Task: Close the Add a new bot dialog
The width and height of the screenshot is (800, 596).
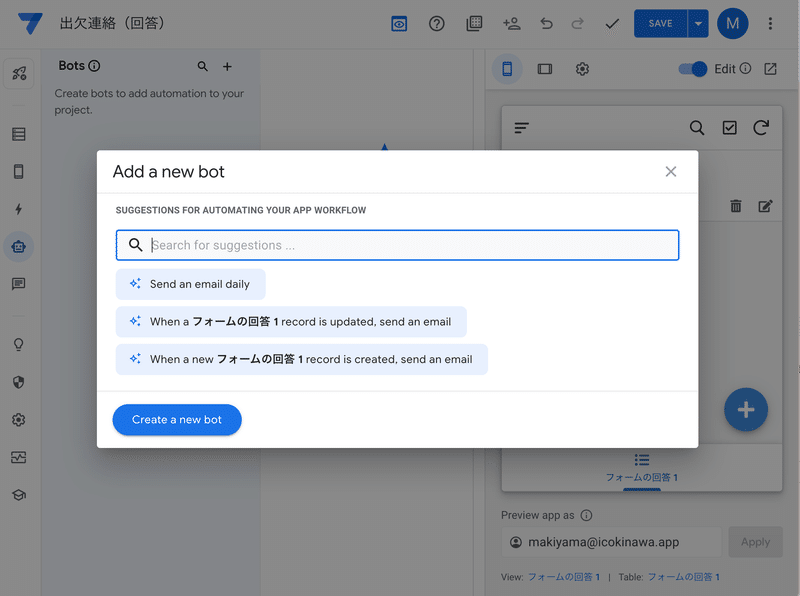Action: click(671, 172)
